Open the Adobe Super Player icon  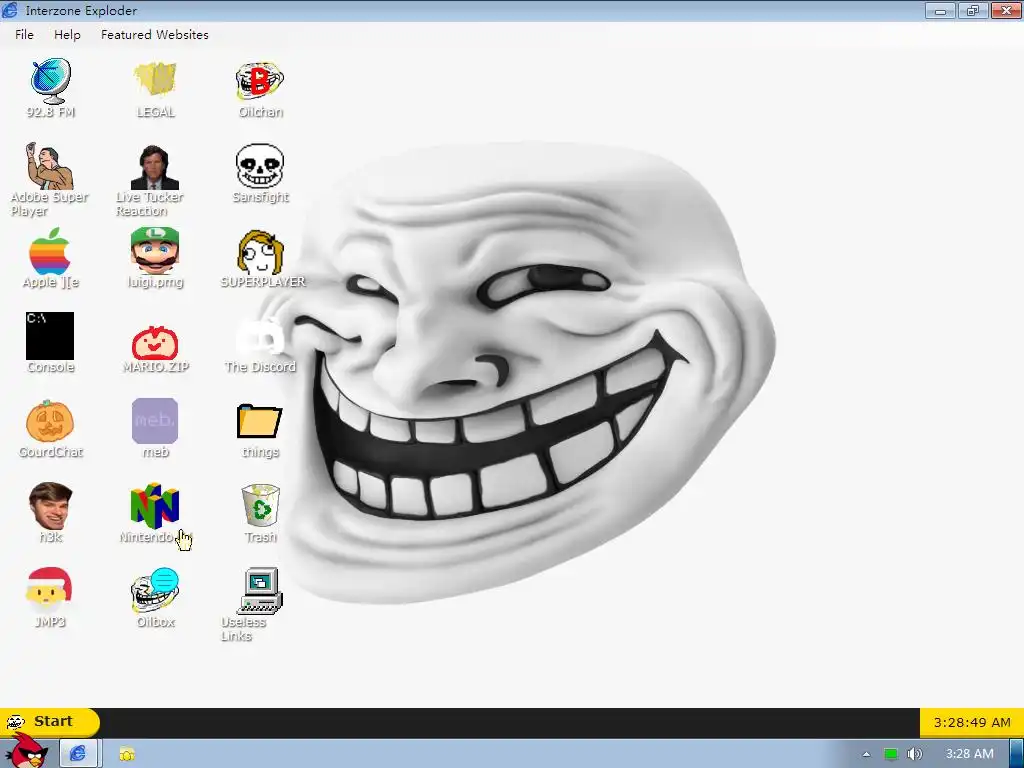pyautogui.click(x=49, y=167)
